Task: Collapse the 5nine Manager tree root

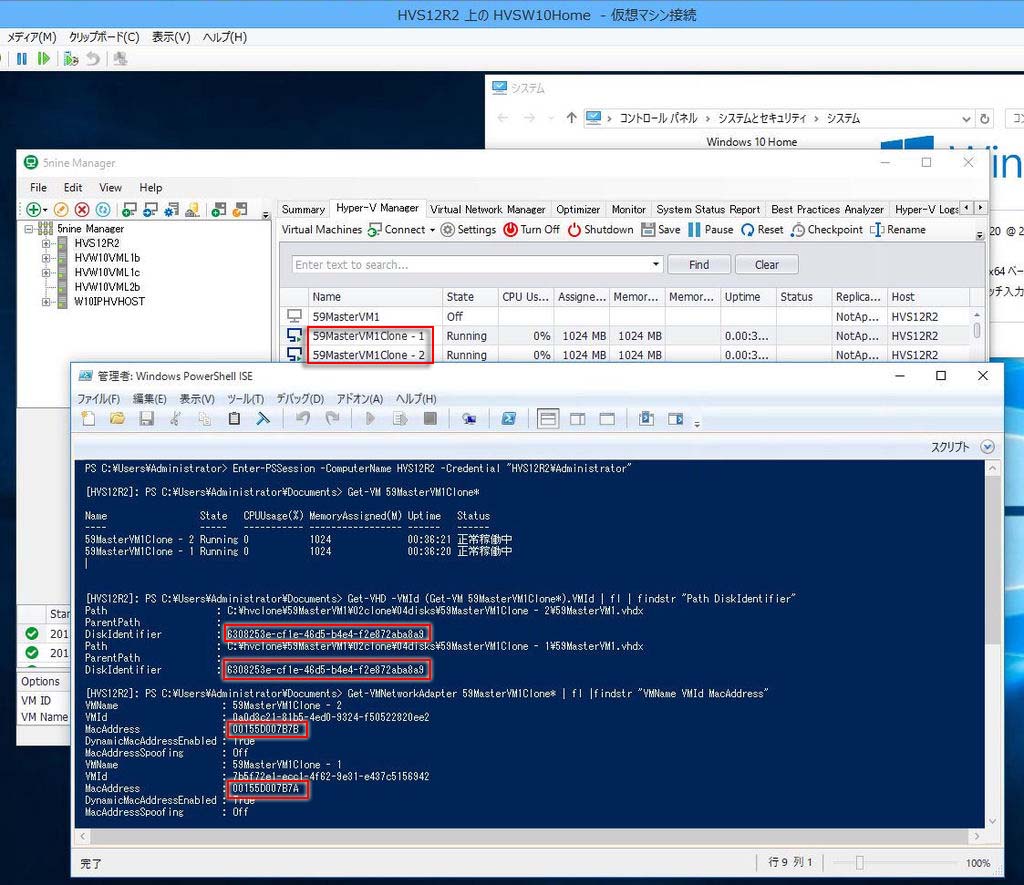Action: 29,229
